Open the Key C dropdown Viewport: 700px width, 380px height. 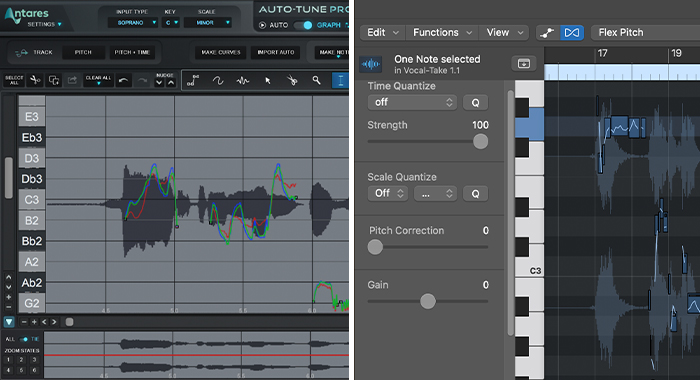171,23
